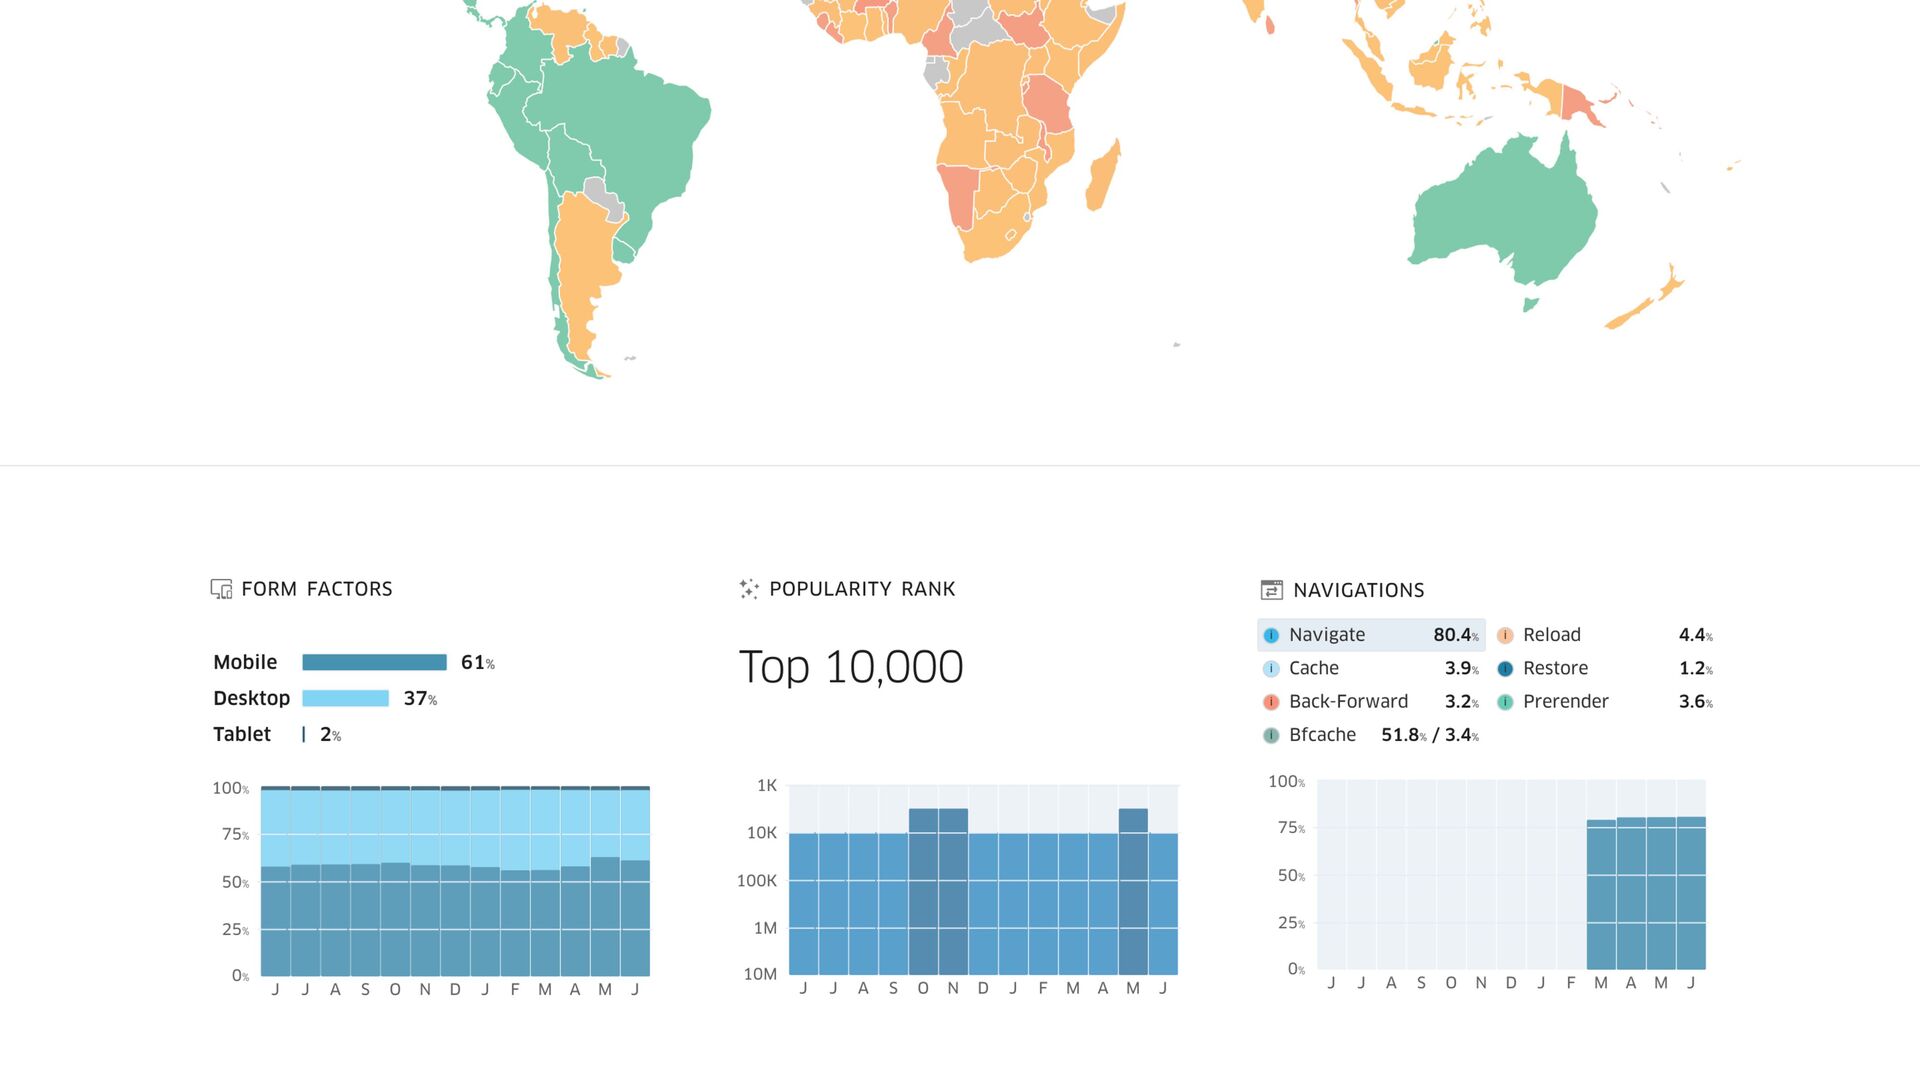This screenshot has width=1920, height=1080.
Task: Click New Zealand on the map
Action: click(x=1645, y=297)
